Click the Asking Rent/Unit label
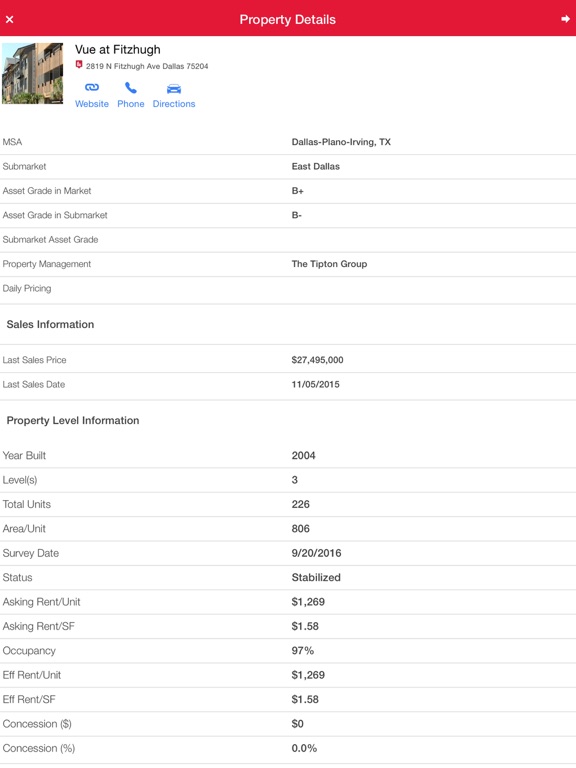Image resolution: width=576 pixels, height=768 pixels. 42,602
